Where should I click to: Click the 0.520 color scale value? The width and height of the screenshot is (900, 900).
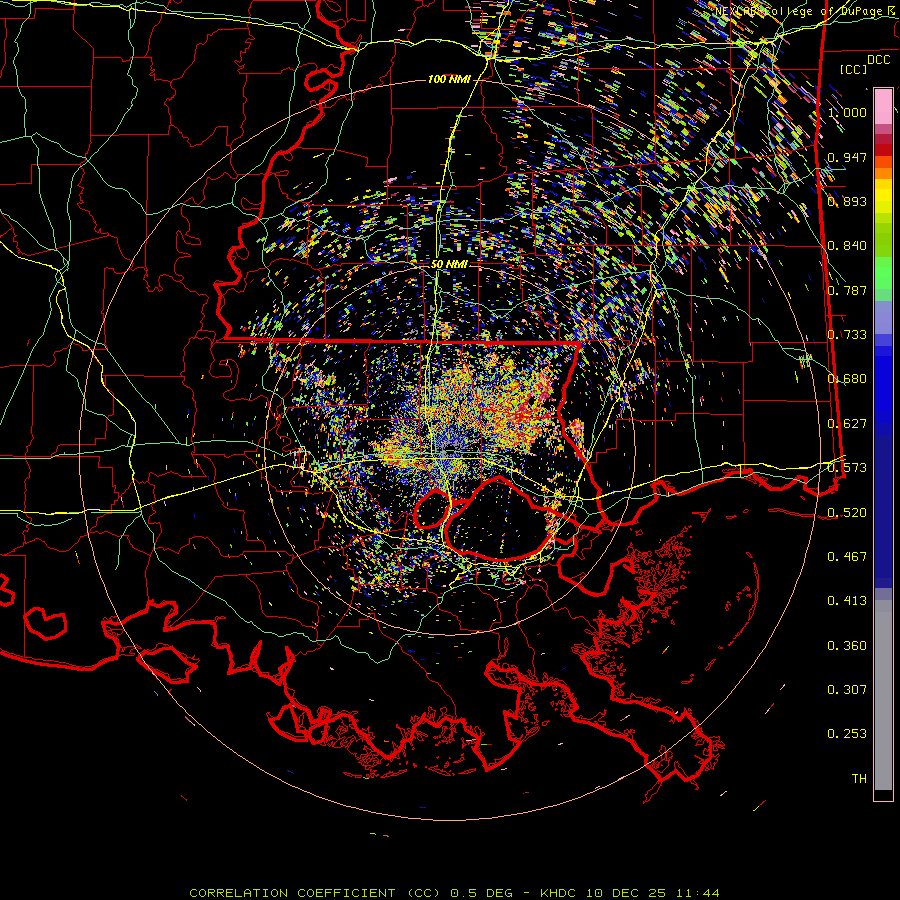click(x=847, y=513)
